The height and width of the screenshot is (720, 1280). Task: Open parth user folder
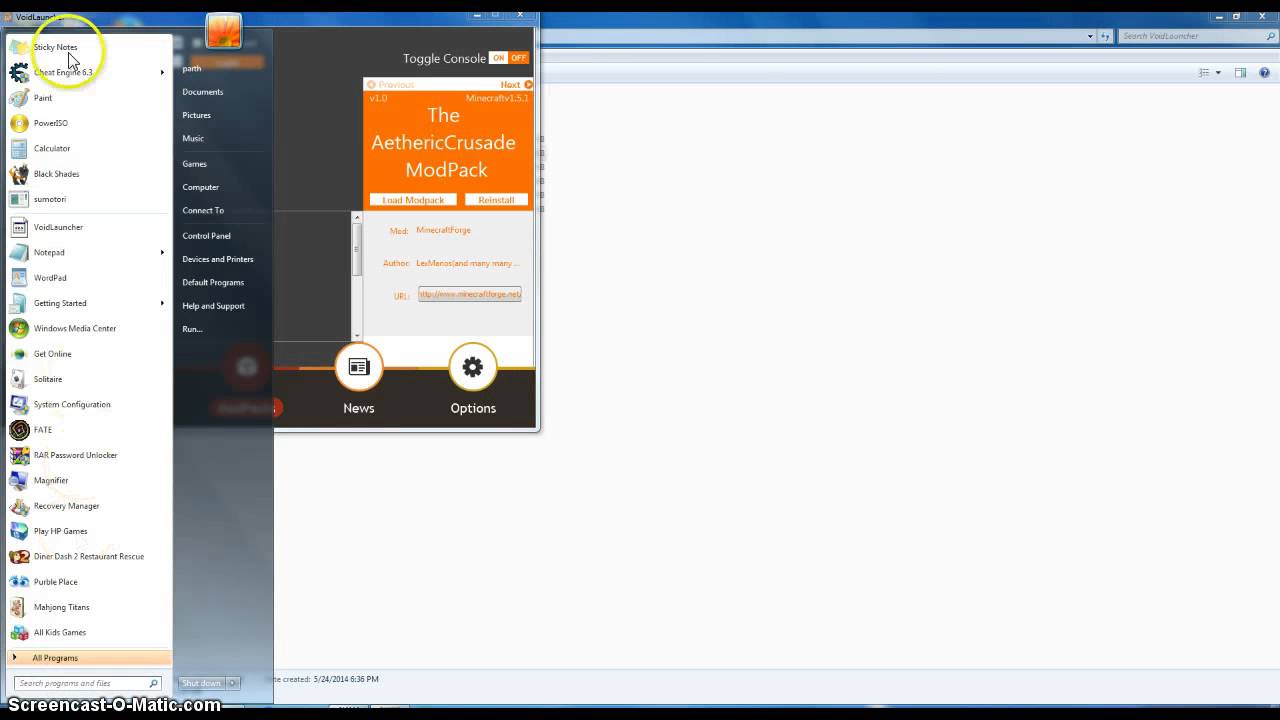192,69
